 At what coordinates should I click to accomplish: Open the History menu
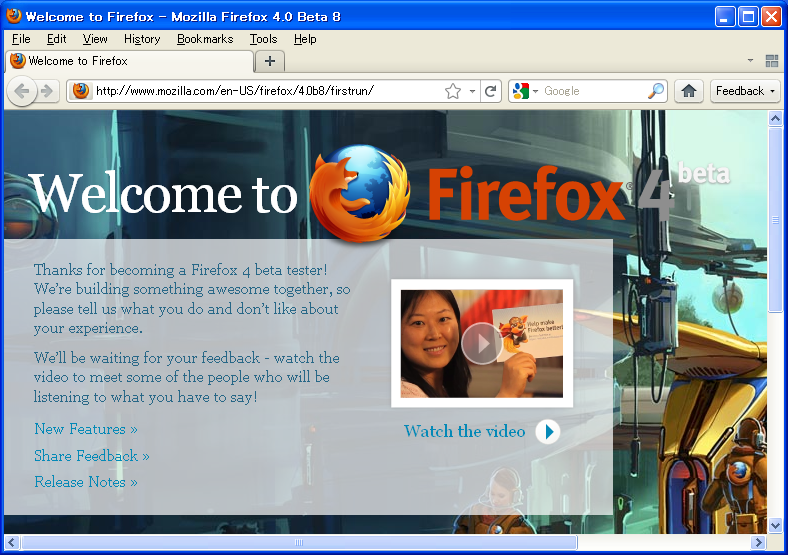142,39
